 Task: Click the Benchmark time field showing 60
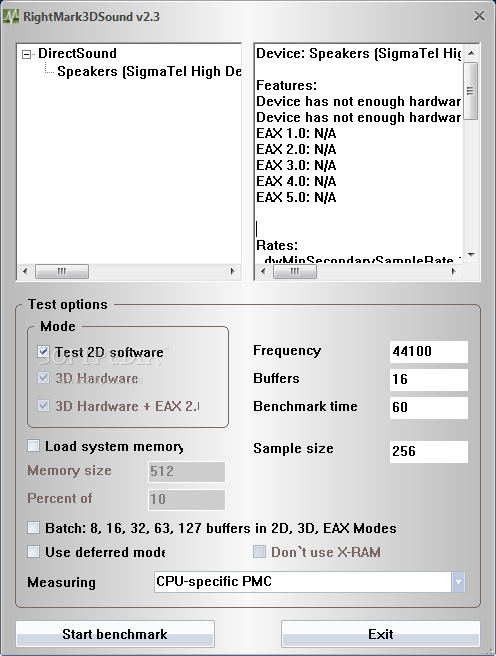[x=429, y=407]
